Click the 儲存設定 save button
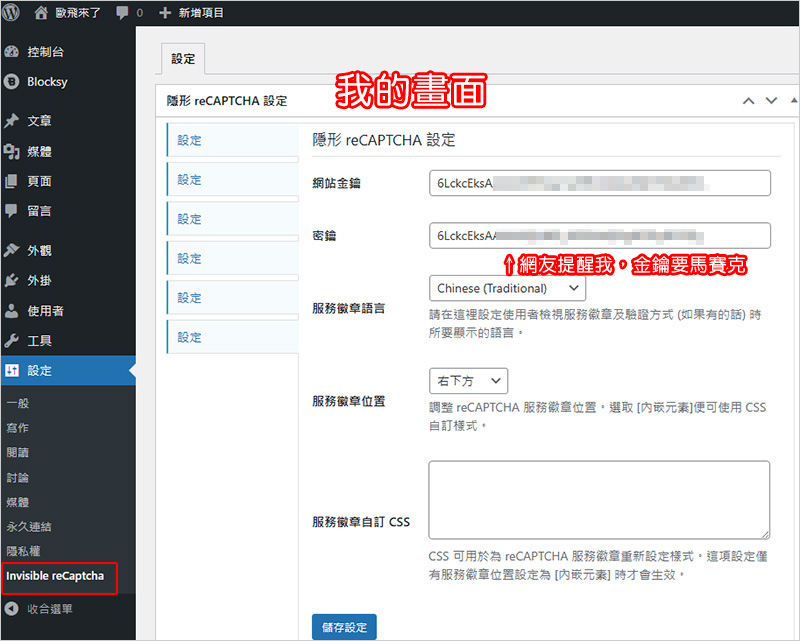This screenshot has height=641, width=800. point(344,627)
